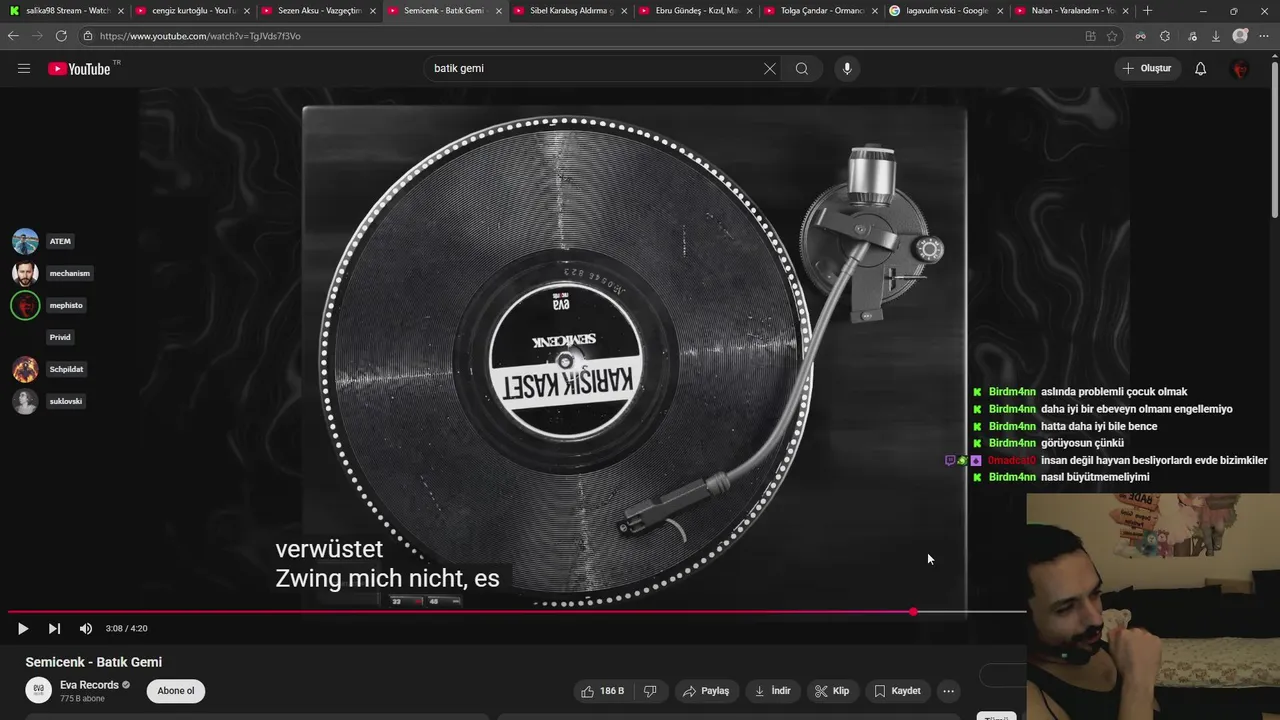Click the Eva Records channel avatar

coord(39,690)
